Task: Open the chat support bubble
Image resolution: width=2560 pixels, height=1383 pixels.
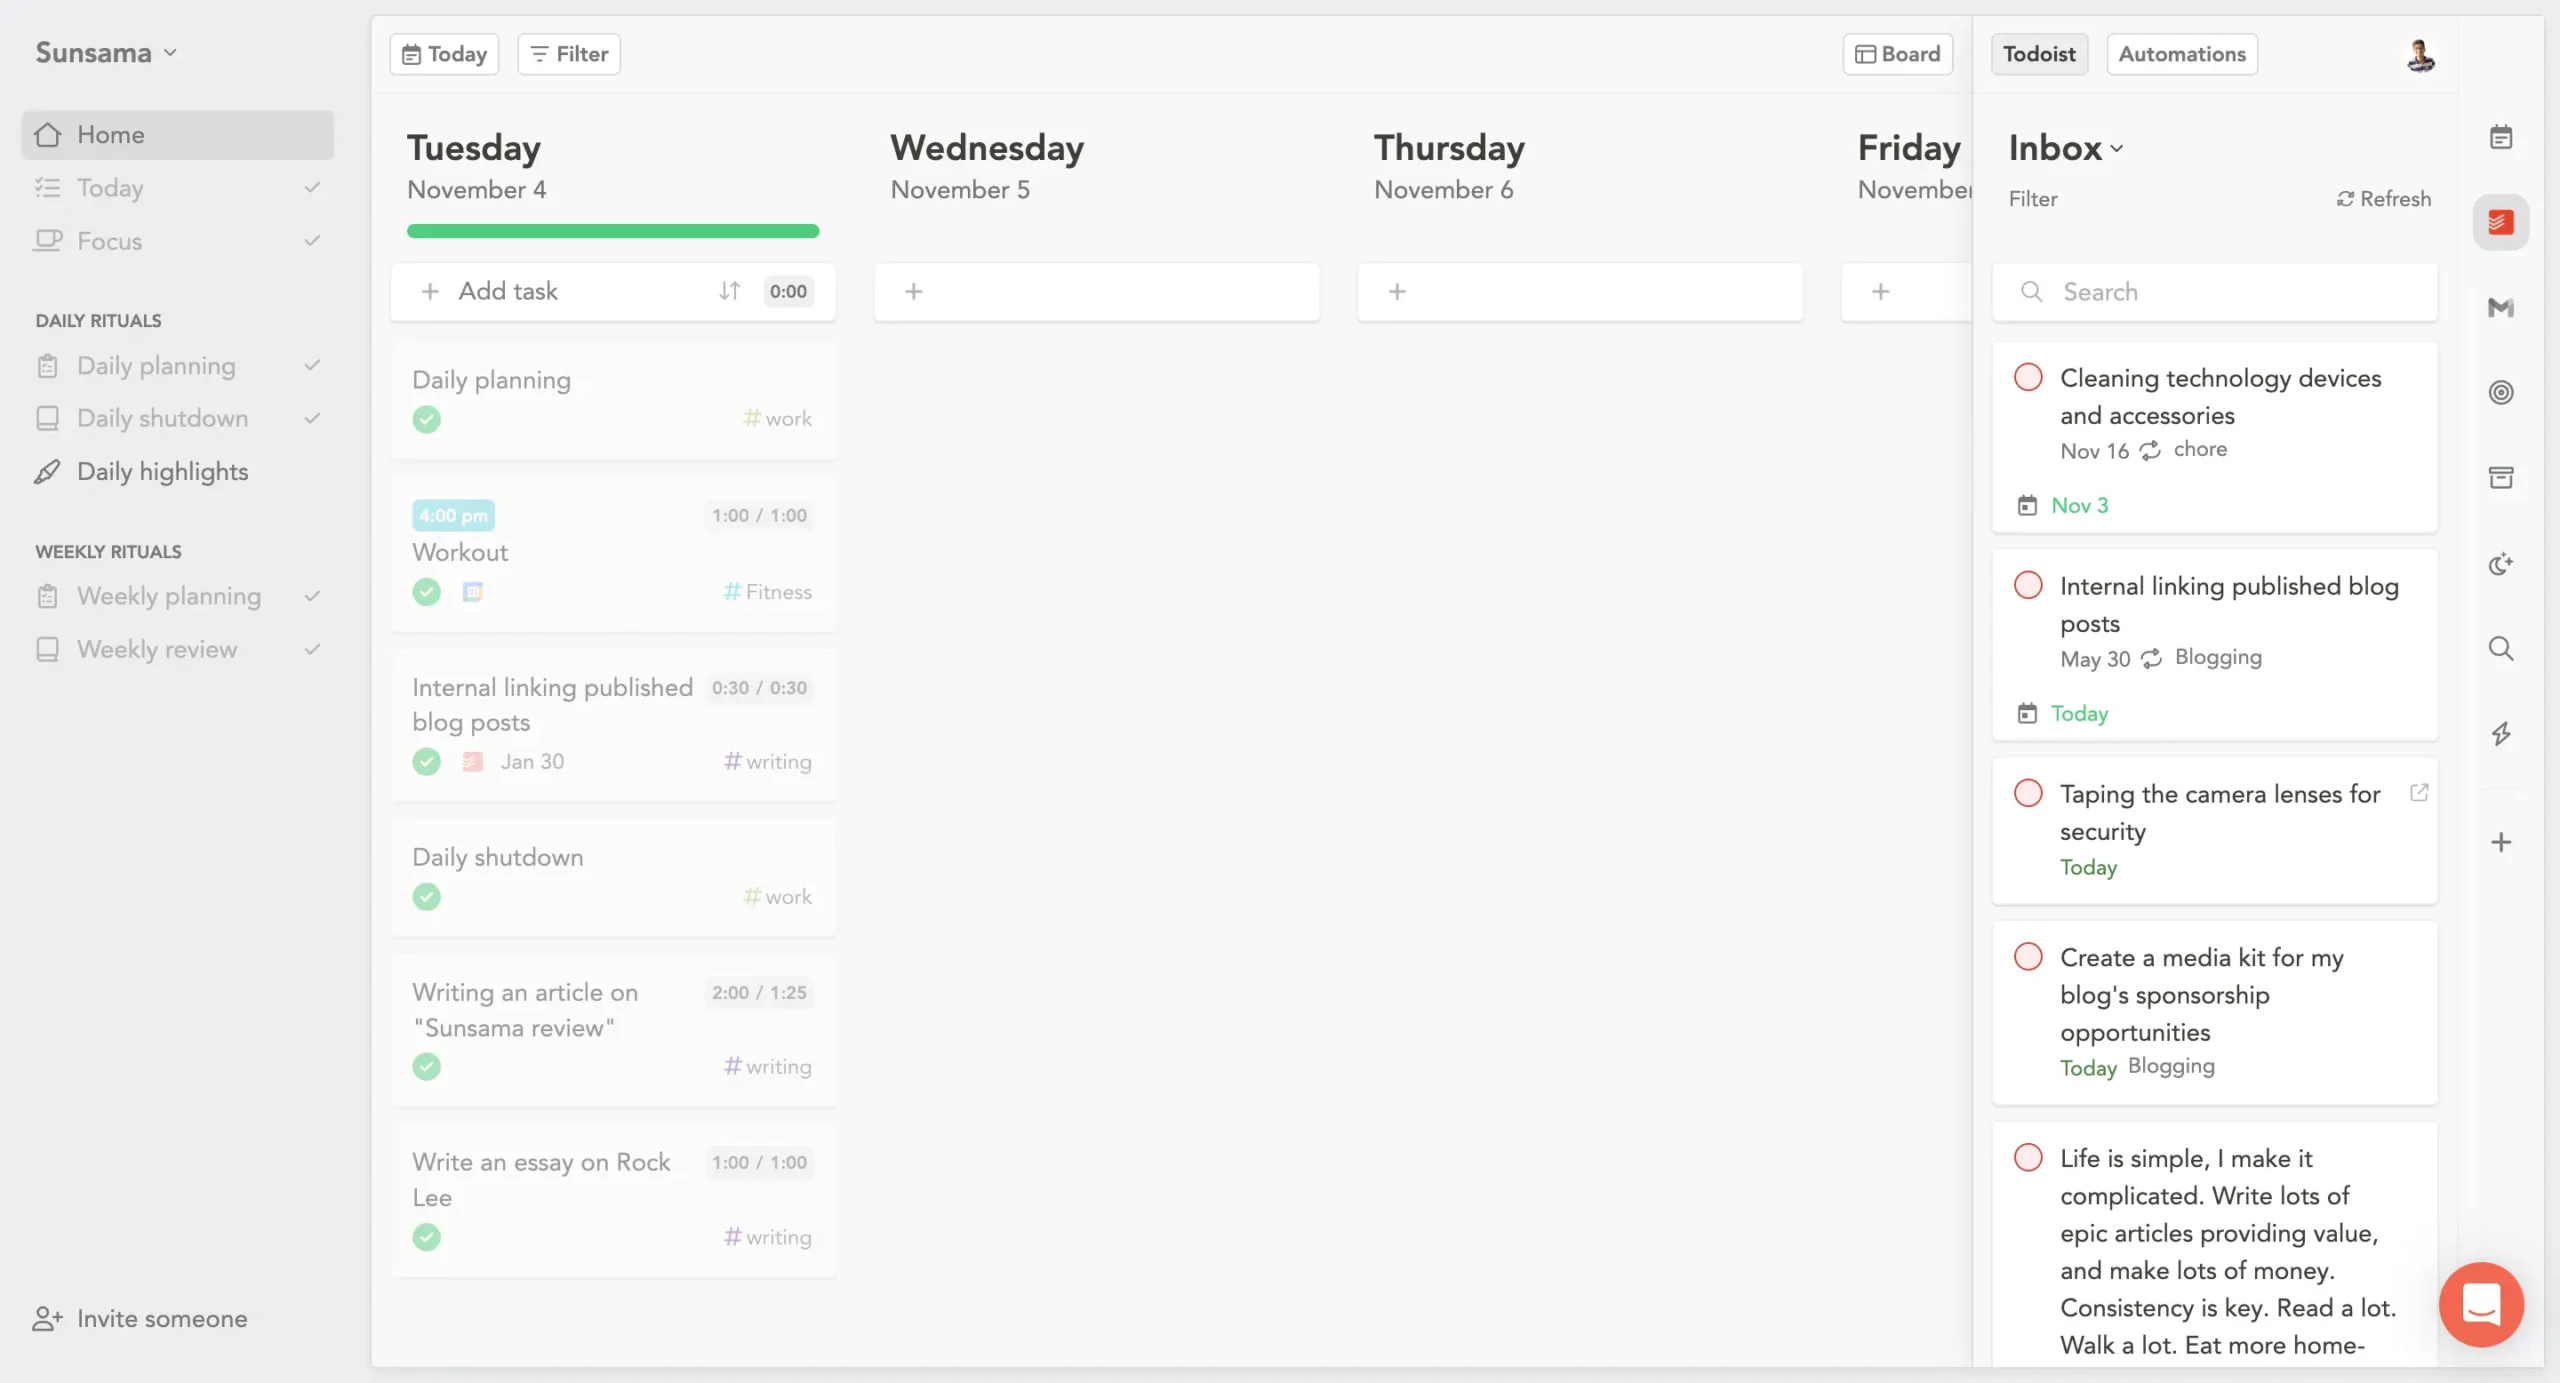Action: point(2481,1304)
